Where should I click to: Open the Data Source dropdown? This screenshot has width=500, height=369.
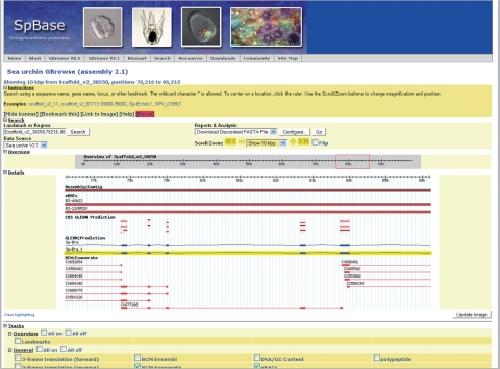click(26, 145)
